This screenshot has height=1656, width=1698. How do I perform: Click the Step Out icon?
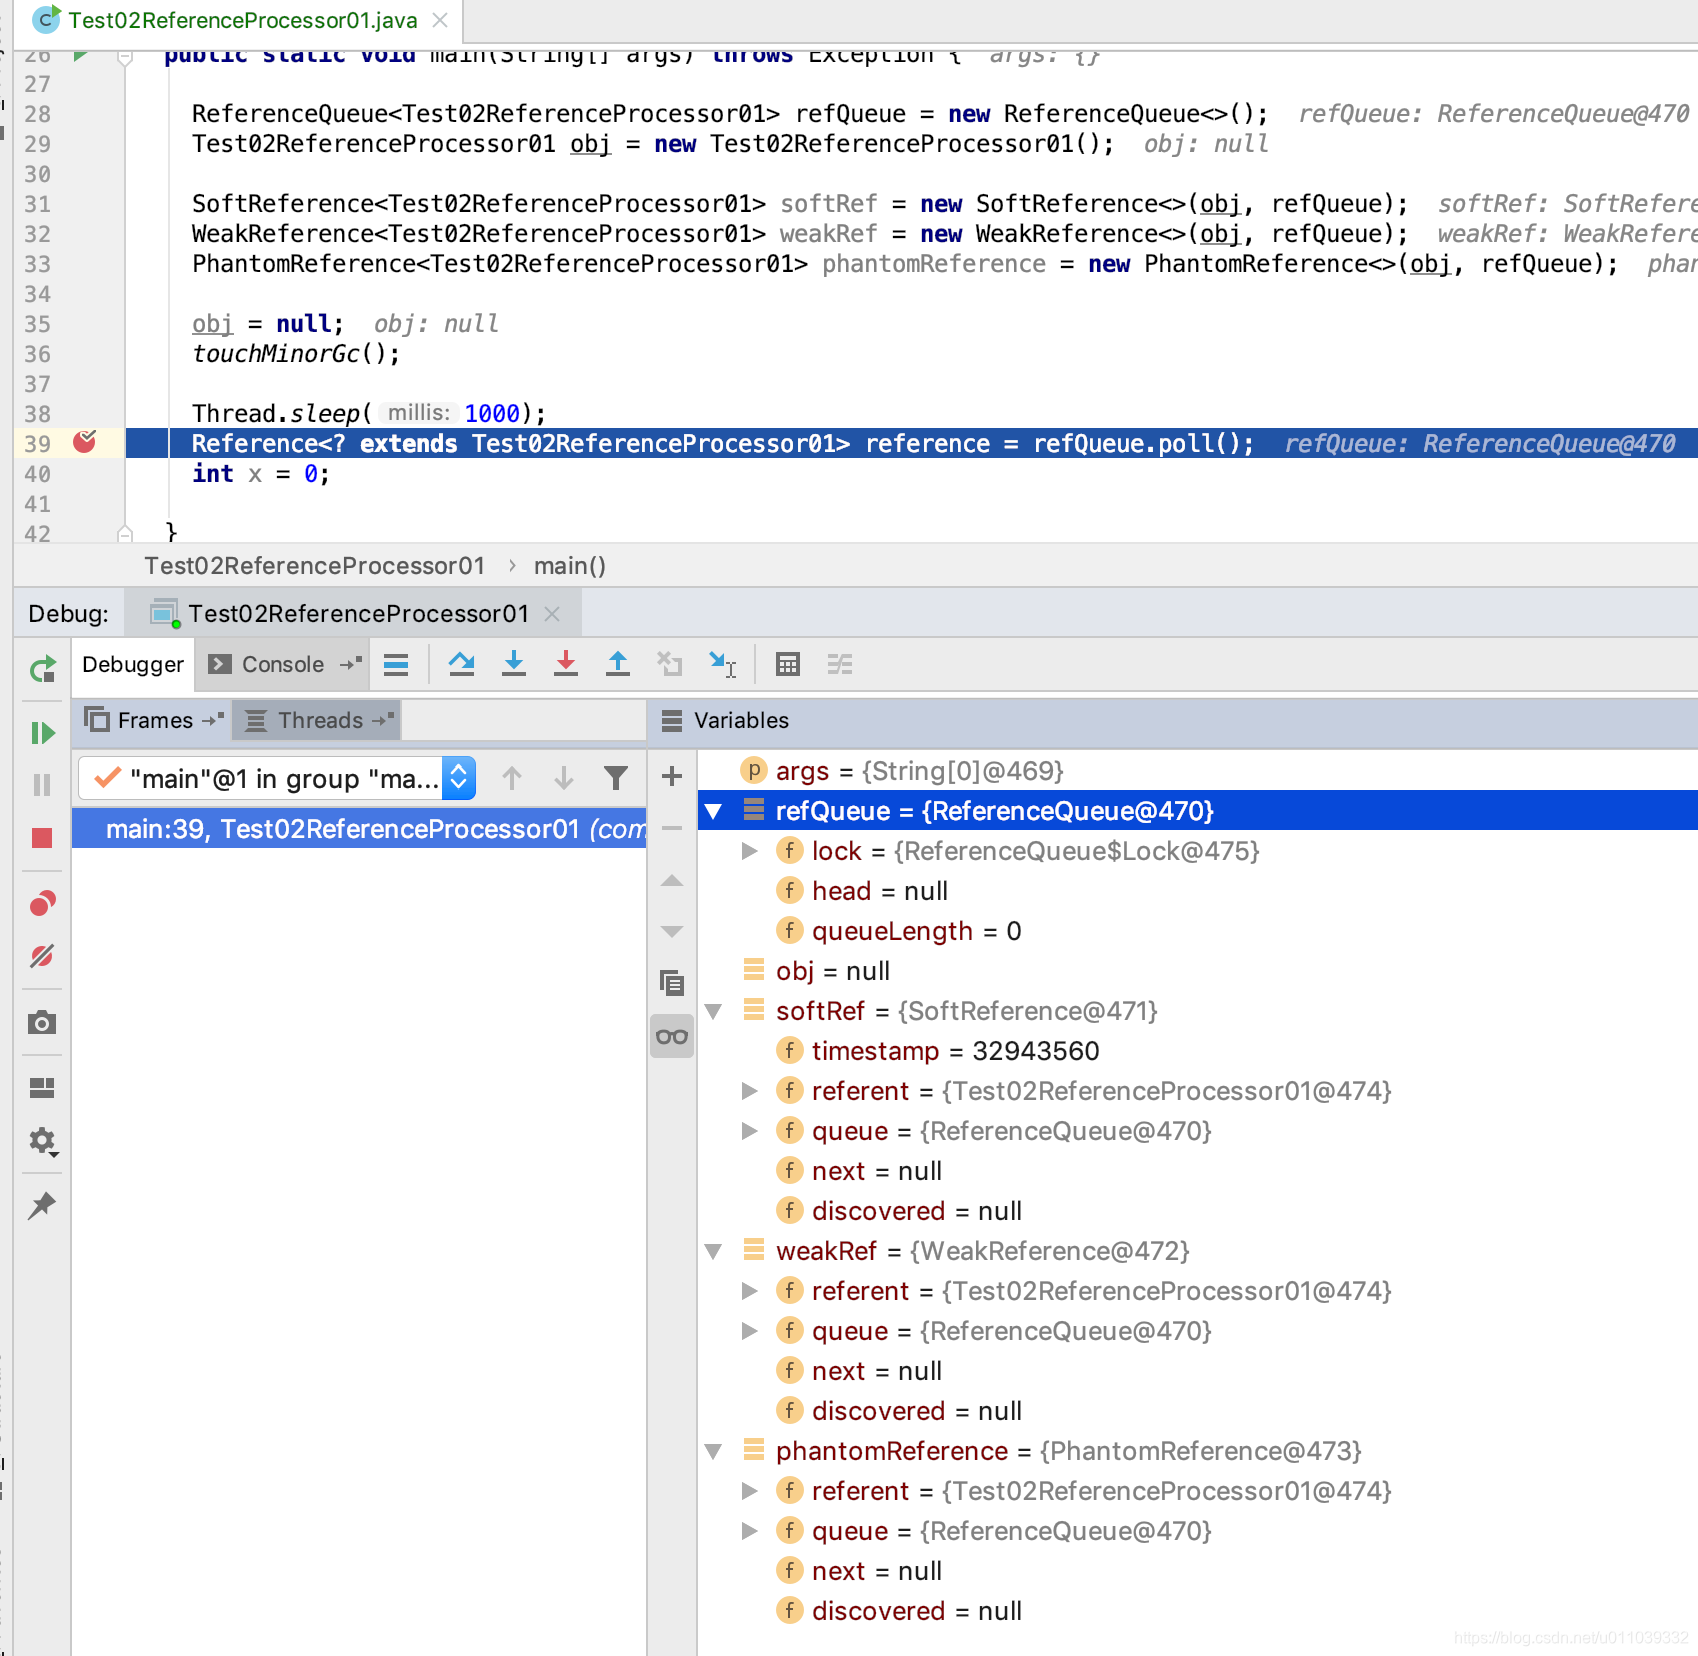click(618, 664)
